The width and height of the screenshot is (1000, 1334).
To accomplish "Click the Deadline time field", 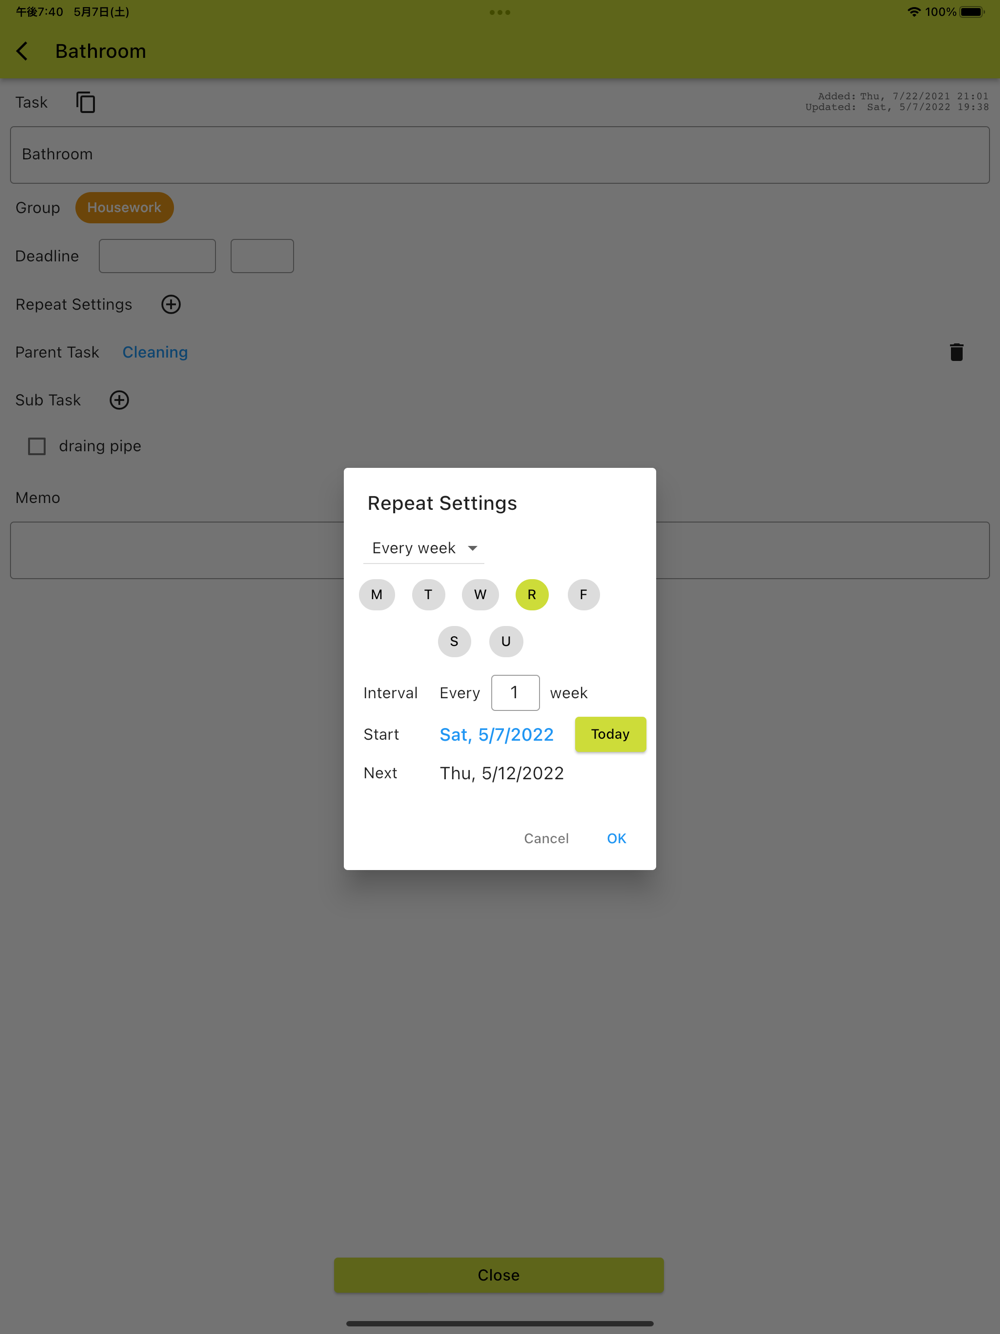I will [262, 256].
